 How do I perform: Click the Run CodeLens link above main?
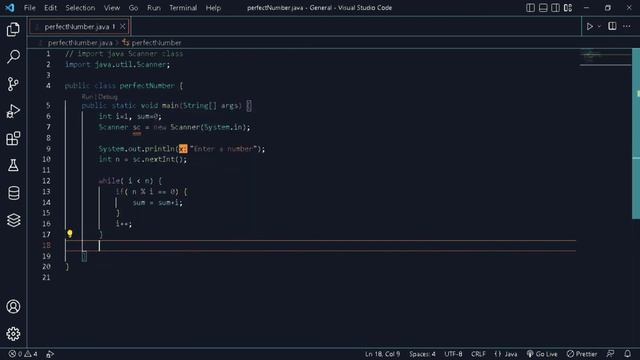[87, 97]
